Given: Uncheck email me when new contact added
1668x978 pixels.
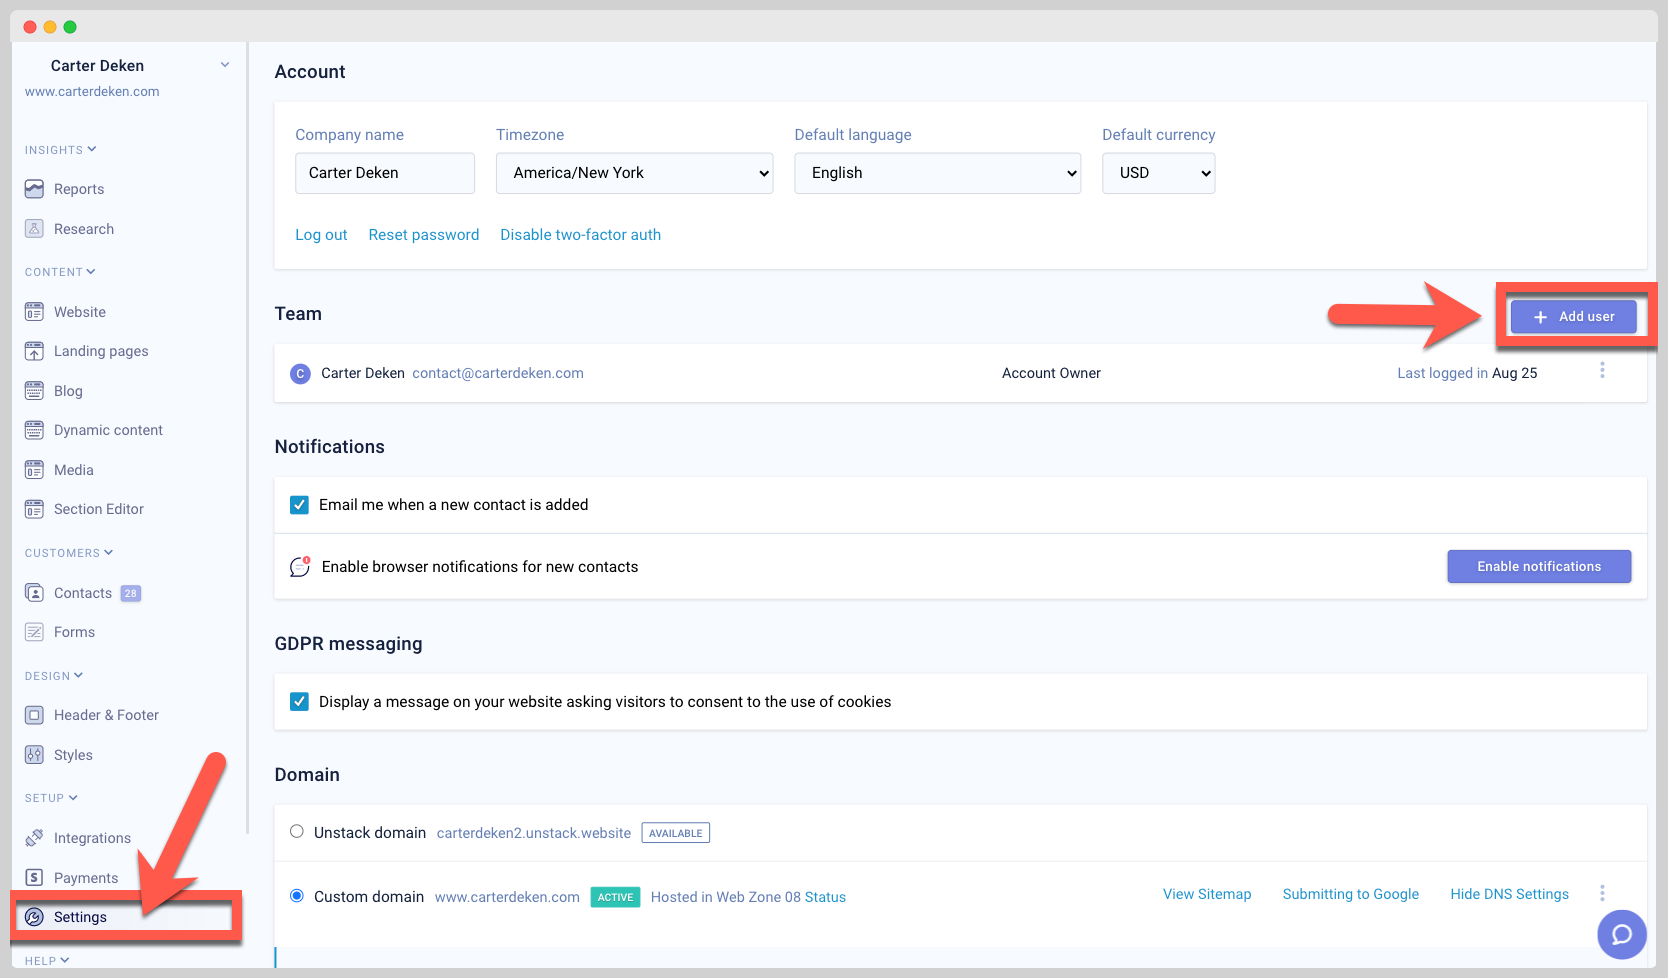Looking at the screenshot, I should [x=299, y=505].
